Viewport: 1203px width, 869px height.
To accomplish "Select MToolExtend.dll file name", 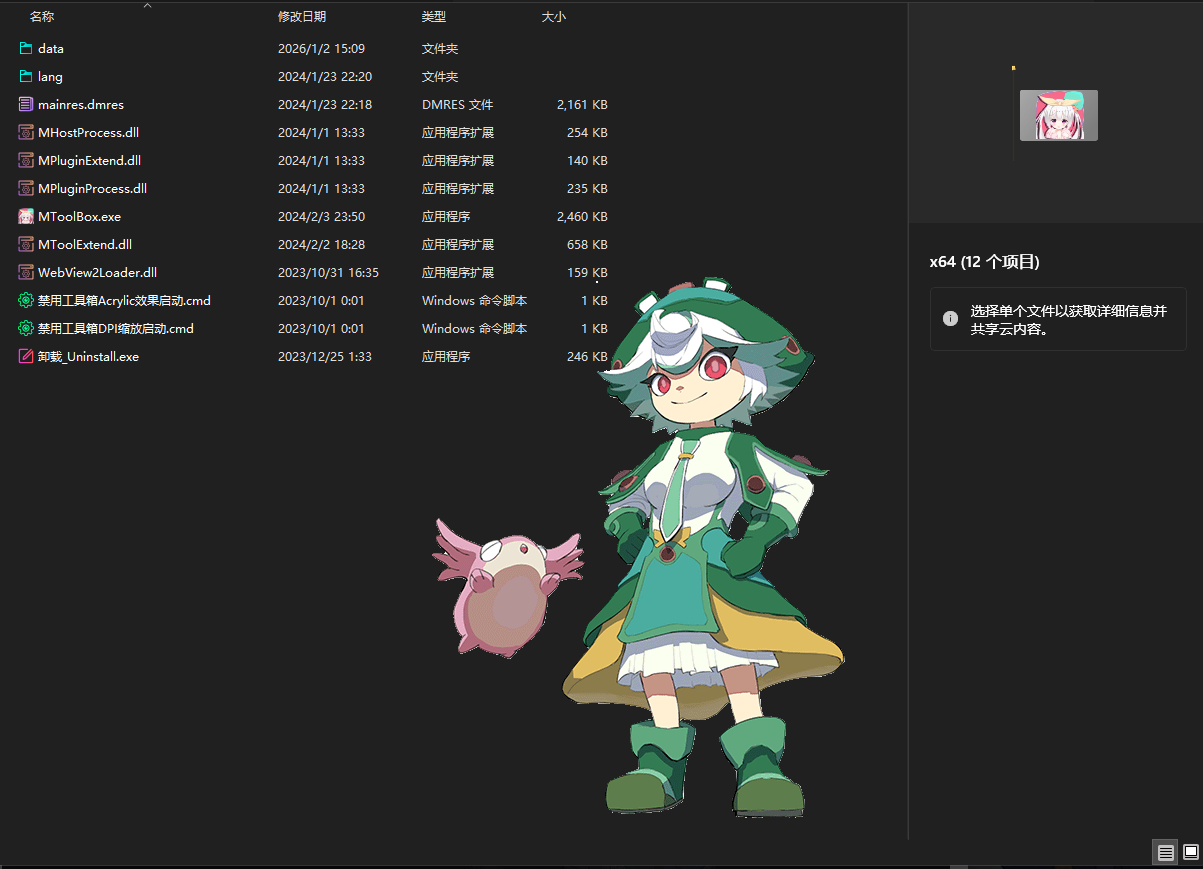I will tap(85, 244).
